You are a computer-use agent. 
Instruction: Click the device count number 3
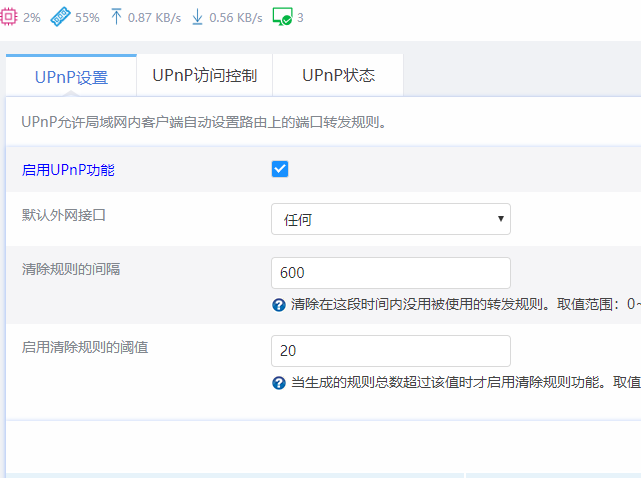coord(301,18)
